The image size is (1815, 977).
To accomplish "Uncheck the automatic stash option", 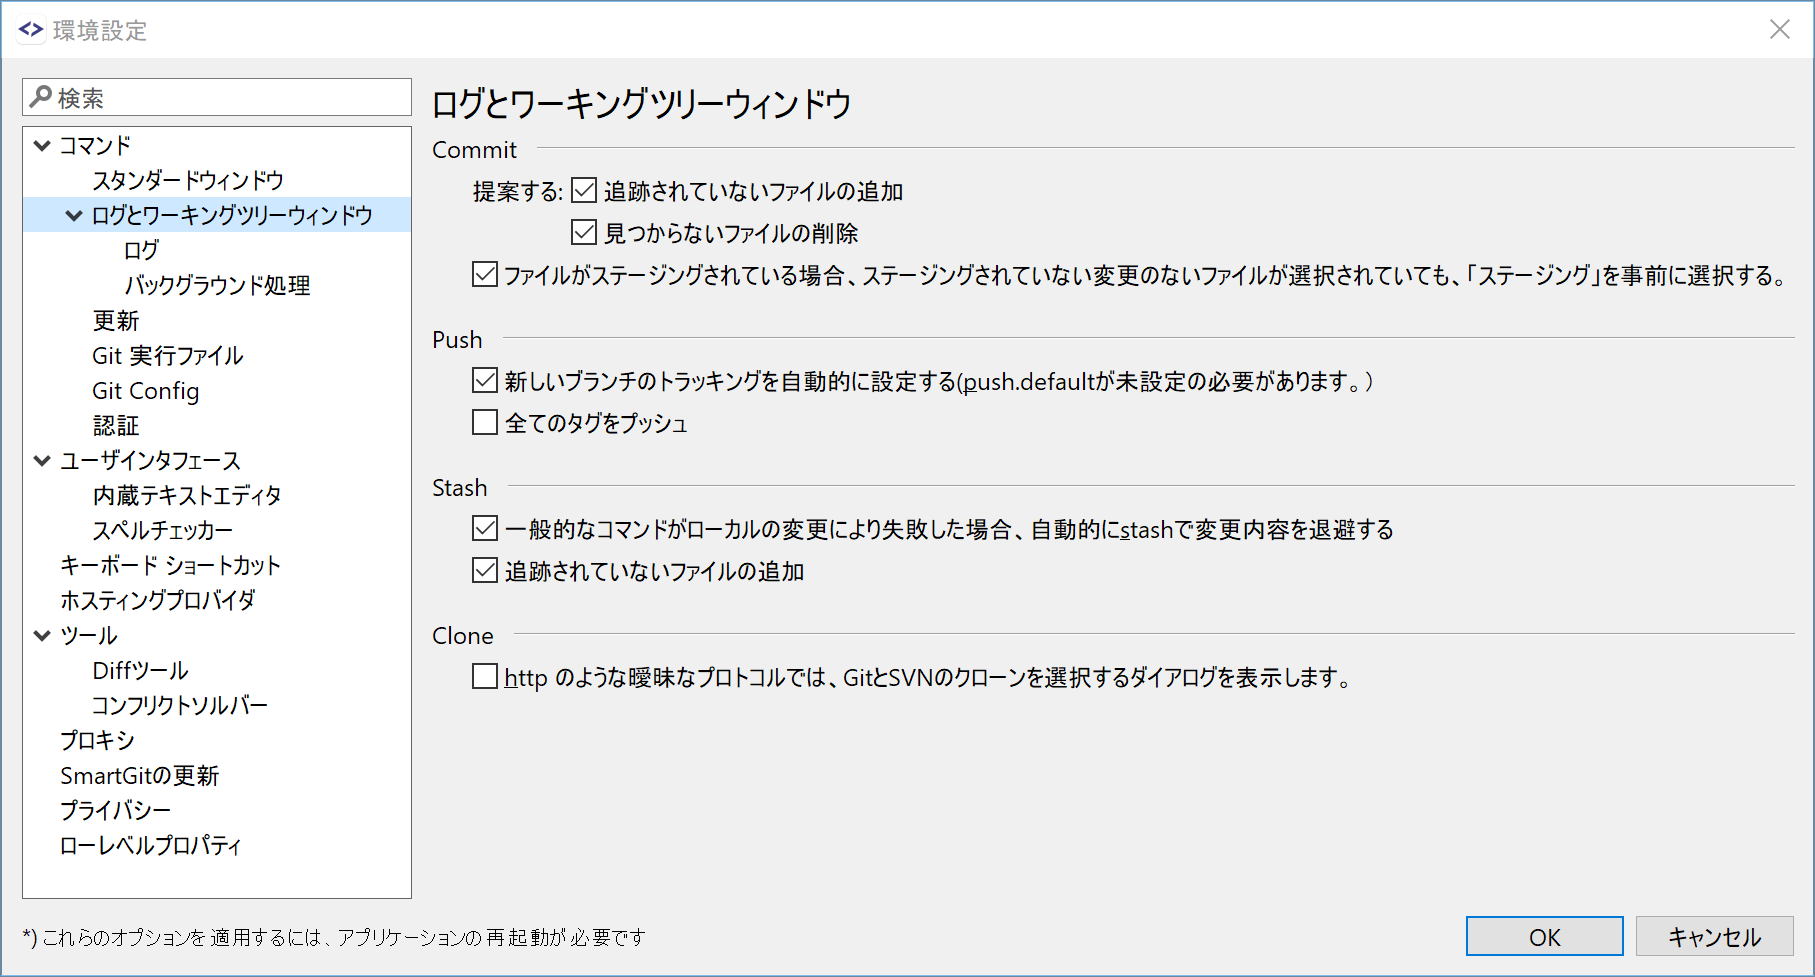I will 484,528.
